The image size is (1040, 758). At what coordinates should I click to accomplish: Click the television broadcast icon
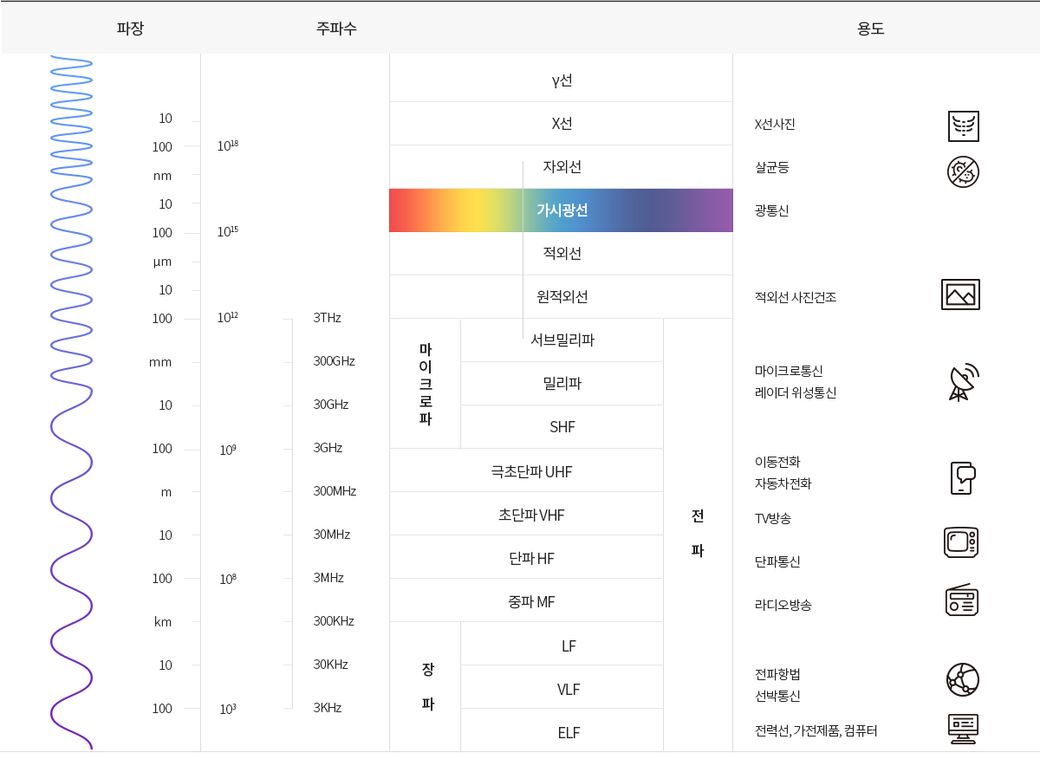pyautogui.click(x=961, y=542)
